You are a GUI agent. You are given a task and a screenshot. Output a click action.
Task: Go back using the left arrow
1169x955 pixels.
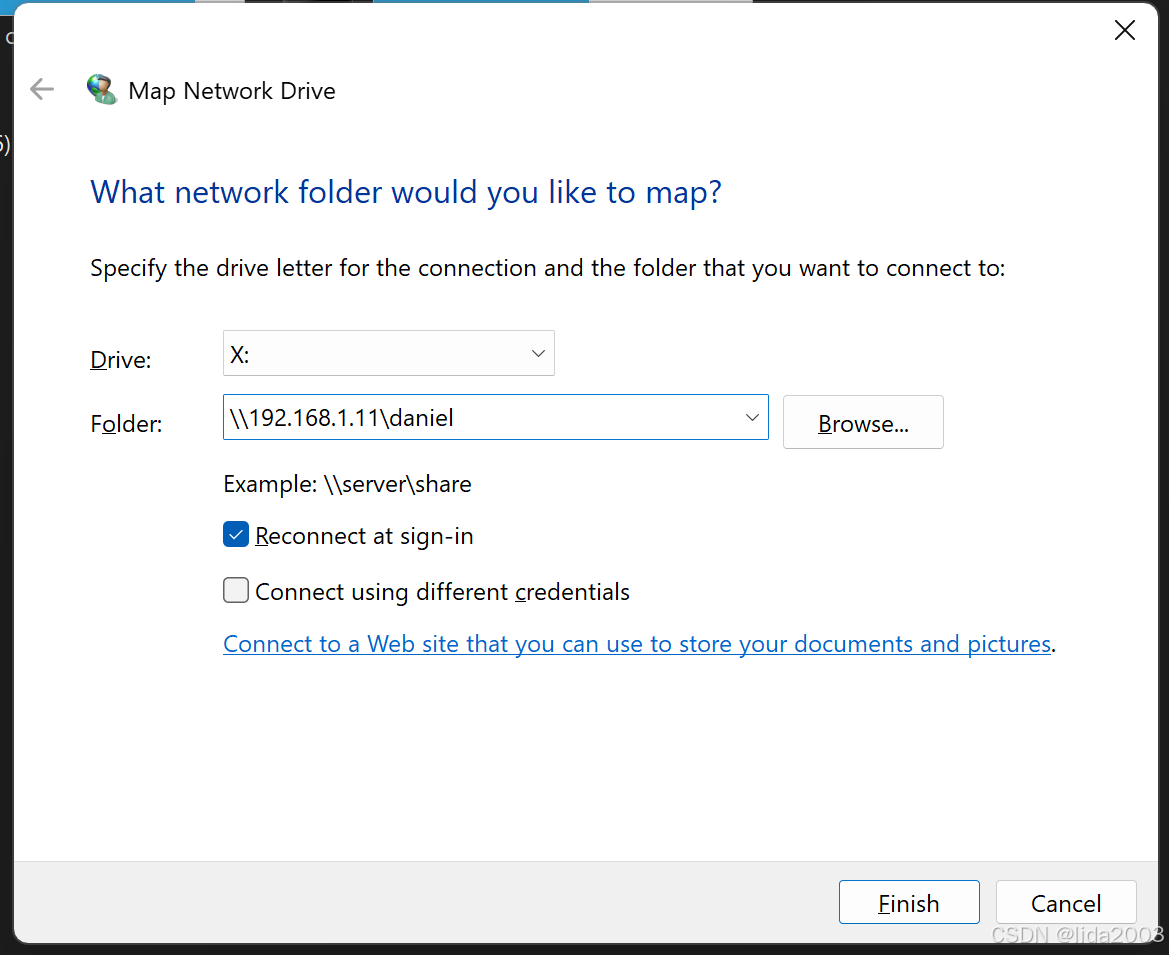click(x=42, y=89)
